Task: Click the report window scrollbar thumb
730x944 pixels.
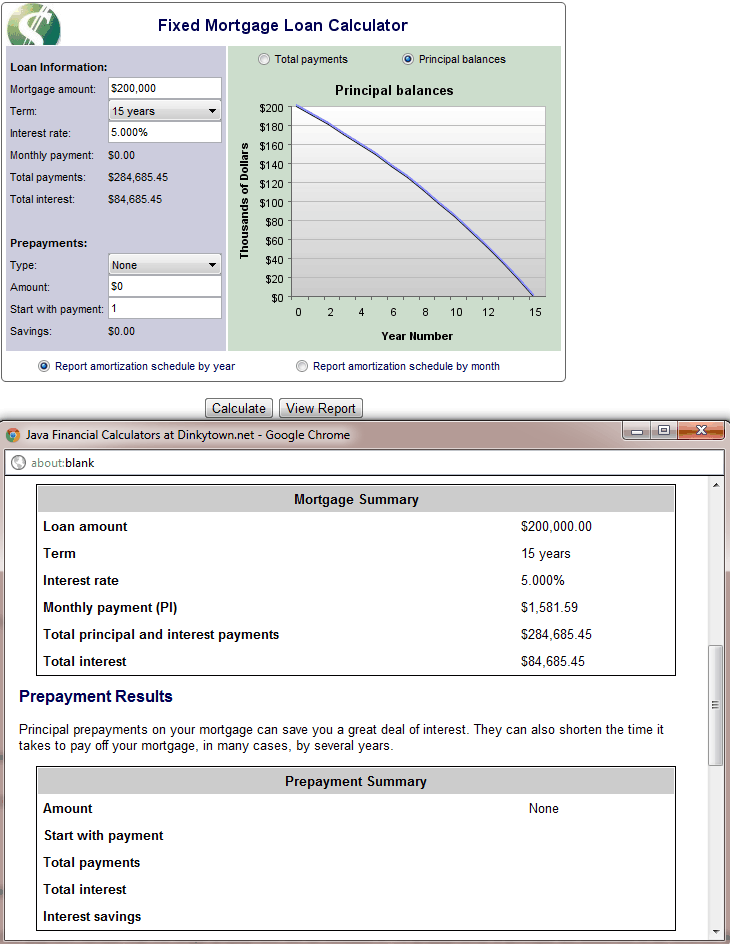Action: pos(715,705)
